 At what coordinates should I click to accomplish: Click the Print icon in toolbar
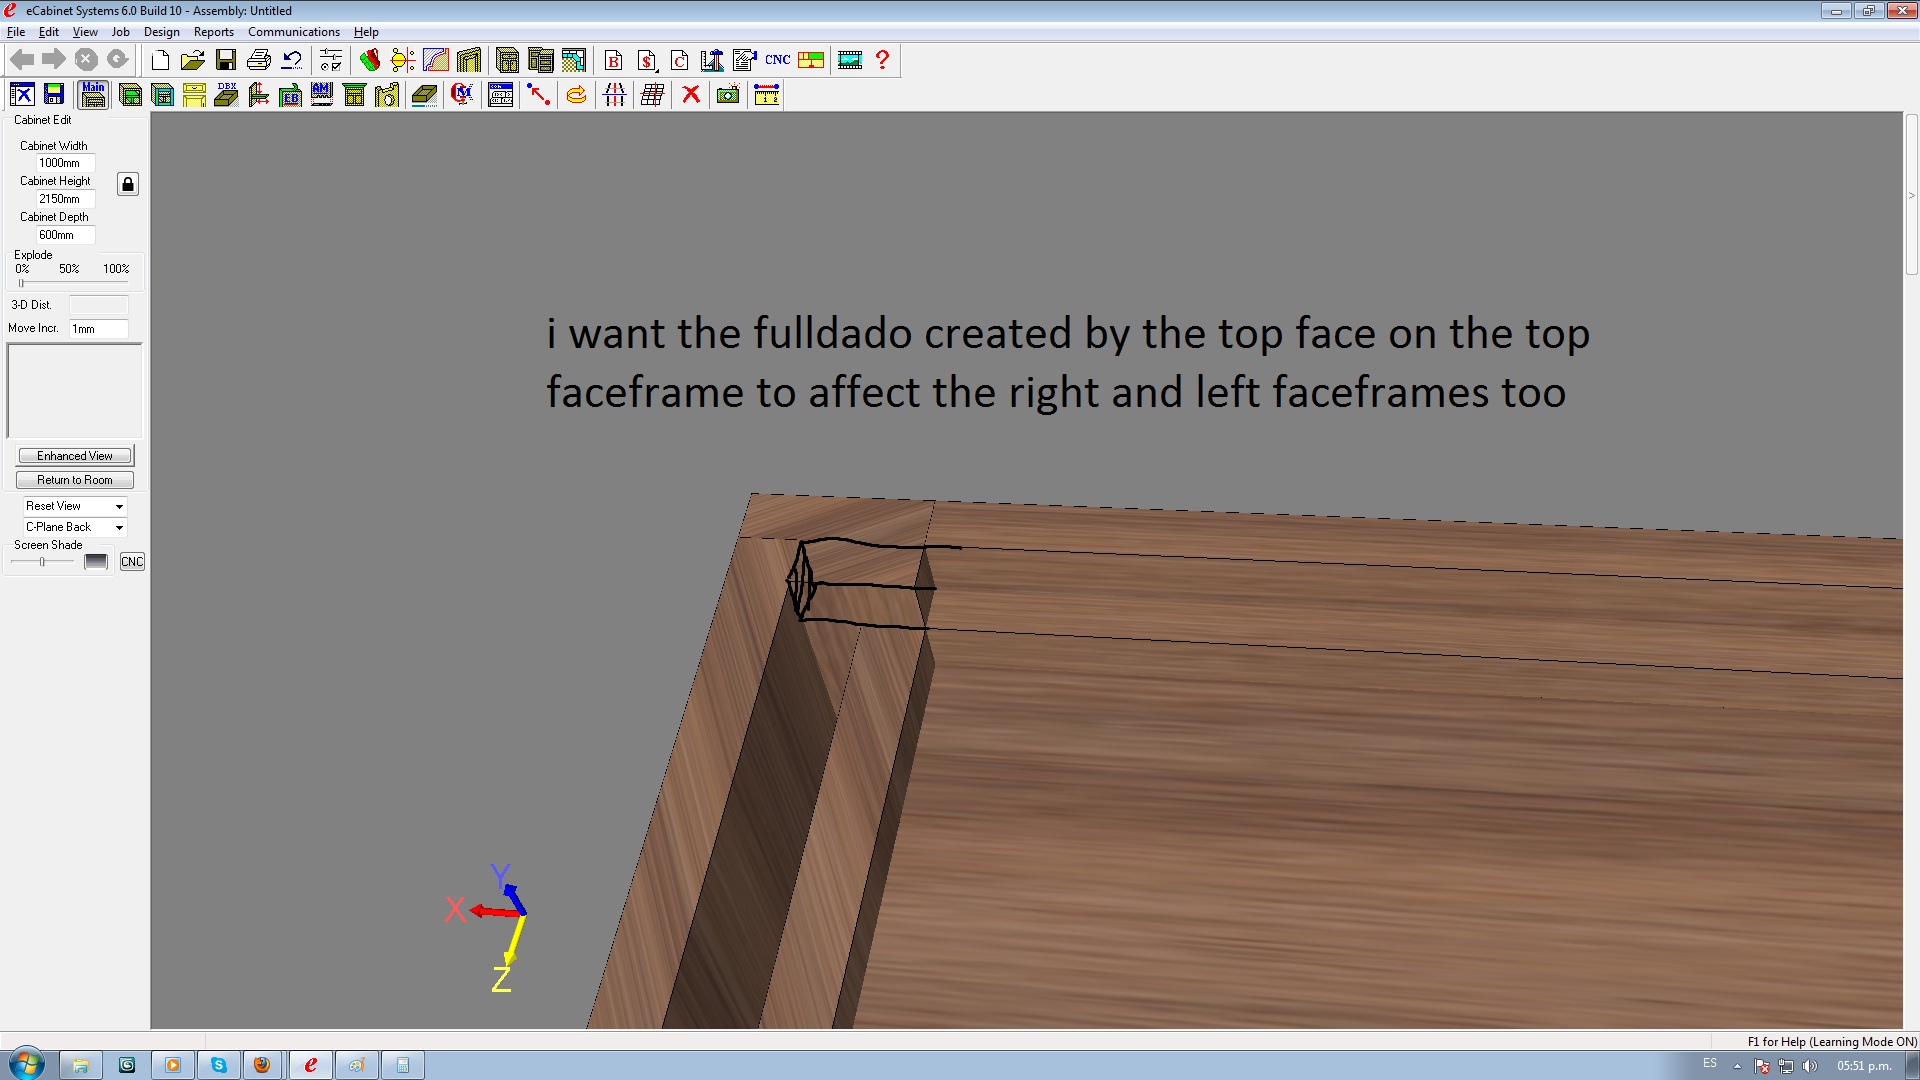(x=258, y=60)
